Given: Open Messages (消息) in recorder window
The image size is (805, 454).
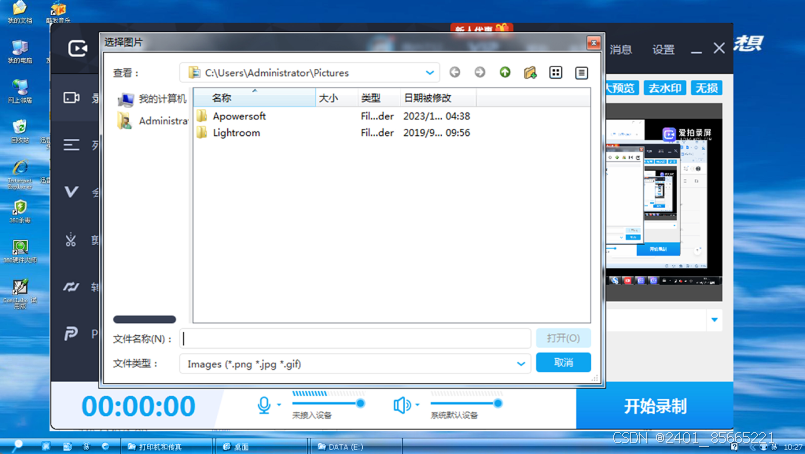Looking at the screenshot, I should [621, 50].
